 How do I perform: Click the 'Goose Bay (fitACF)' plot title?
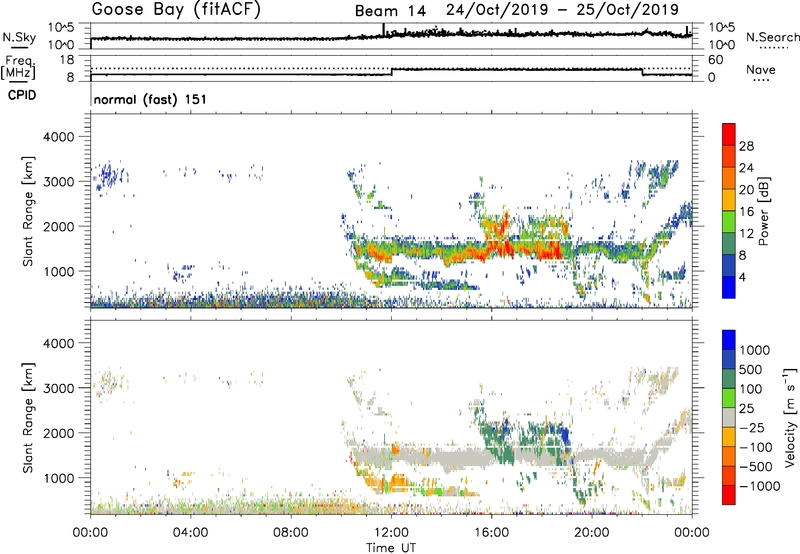pos(176,9)
